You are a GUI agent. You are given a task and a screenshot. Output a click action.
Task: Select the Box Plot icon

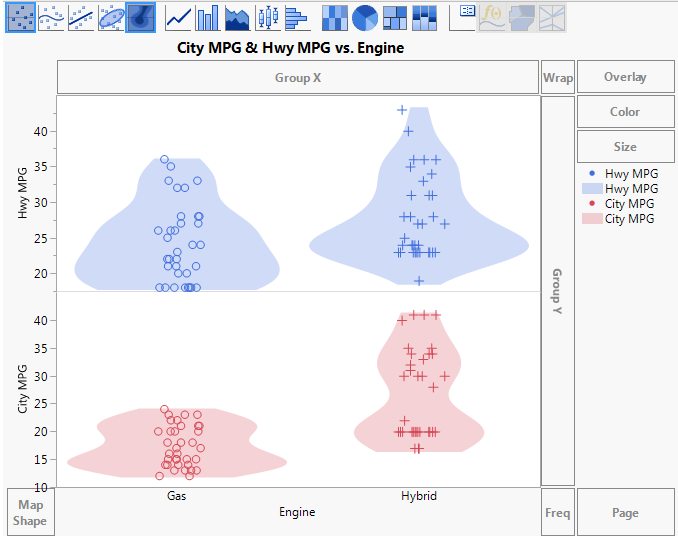268,18
